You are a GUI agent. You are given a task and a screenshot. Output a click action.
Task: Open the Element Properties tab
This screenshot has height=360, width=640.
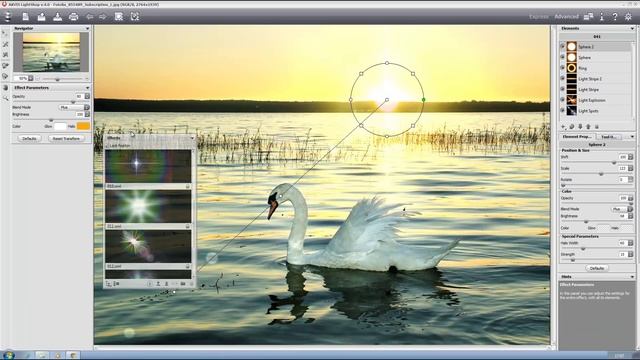577,137
